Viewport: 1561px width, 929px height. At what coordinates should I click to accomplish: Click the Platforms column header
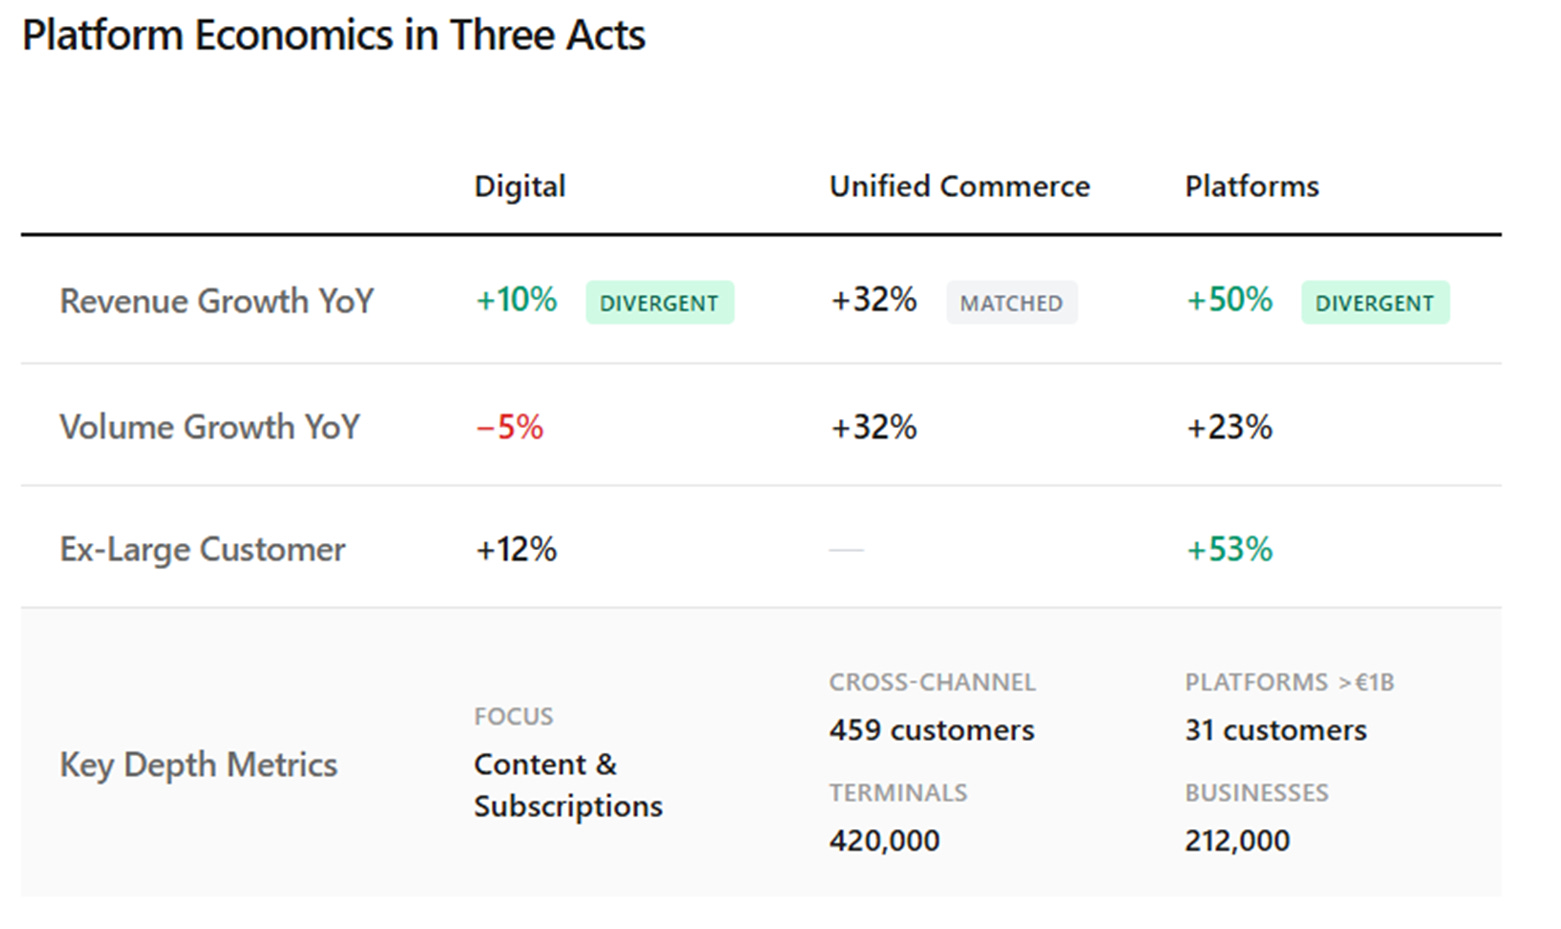[x=1251, y=186]
